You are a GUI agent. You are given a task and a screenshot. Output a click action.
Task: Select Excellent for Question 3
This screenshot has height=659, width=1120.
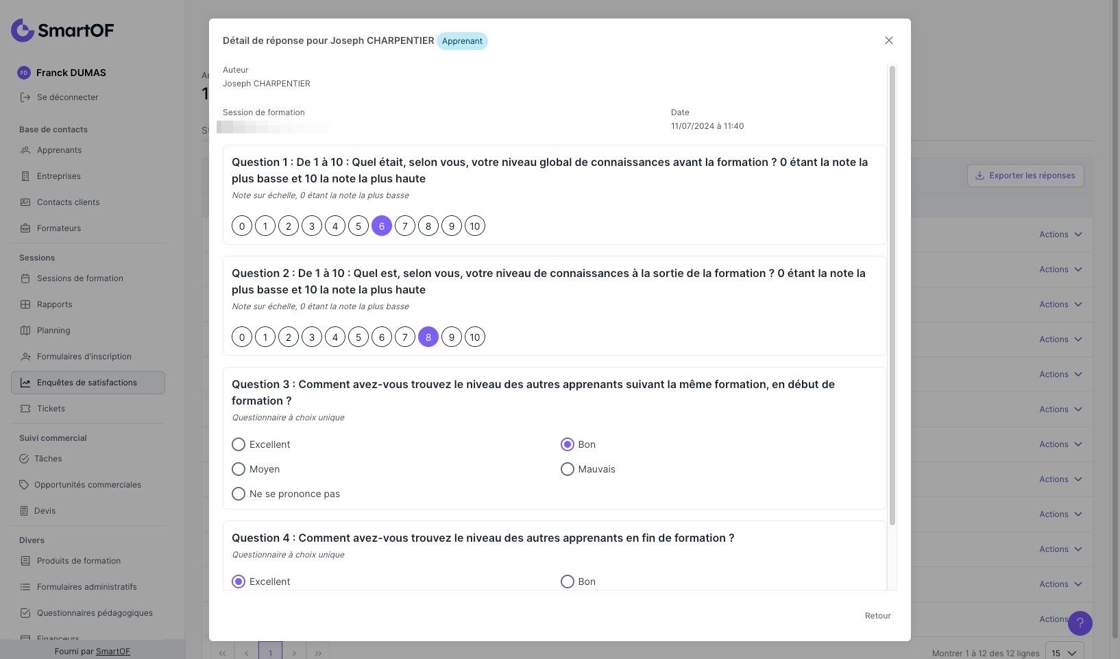(x=238, y=444)
